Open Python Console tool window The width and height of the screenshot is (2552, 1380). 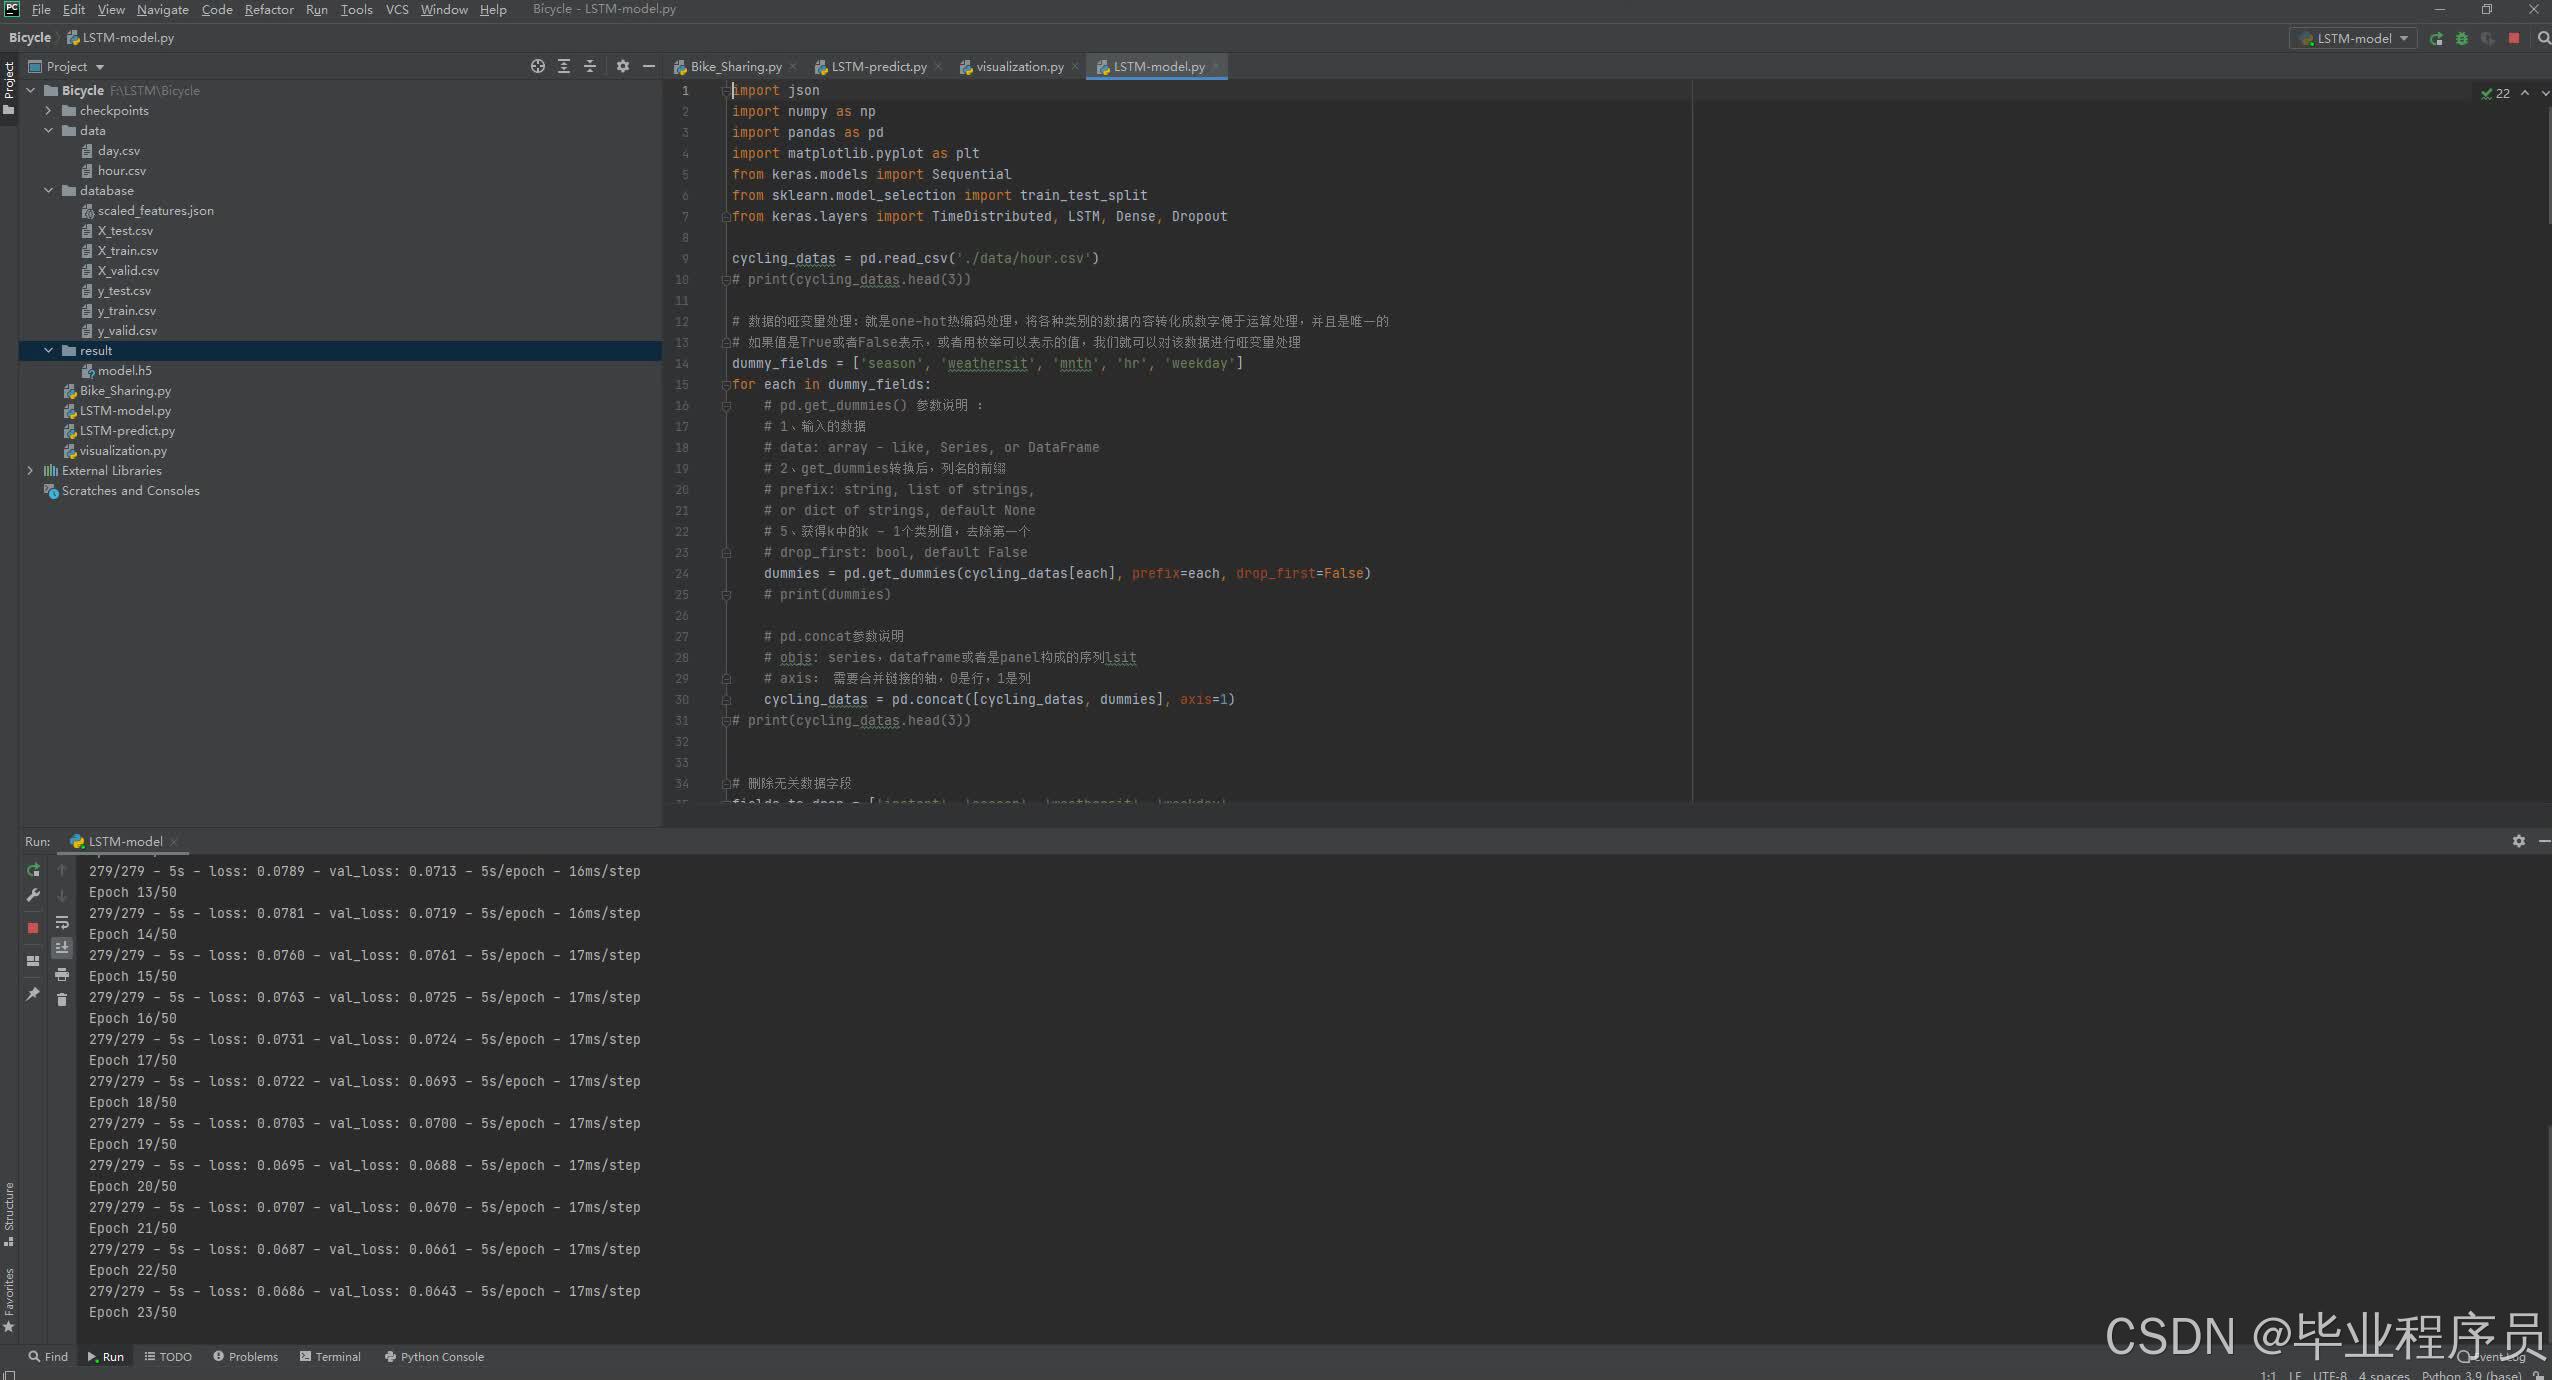click(x=434, y=1357)
